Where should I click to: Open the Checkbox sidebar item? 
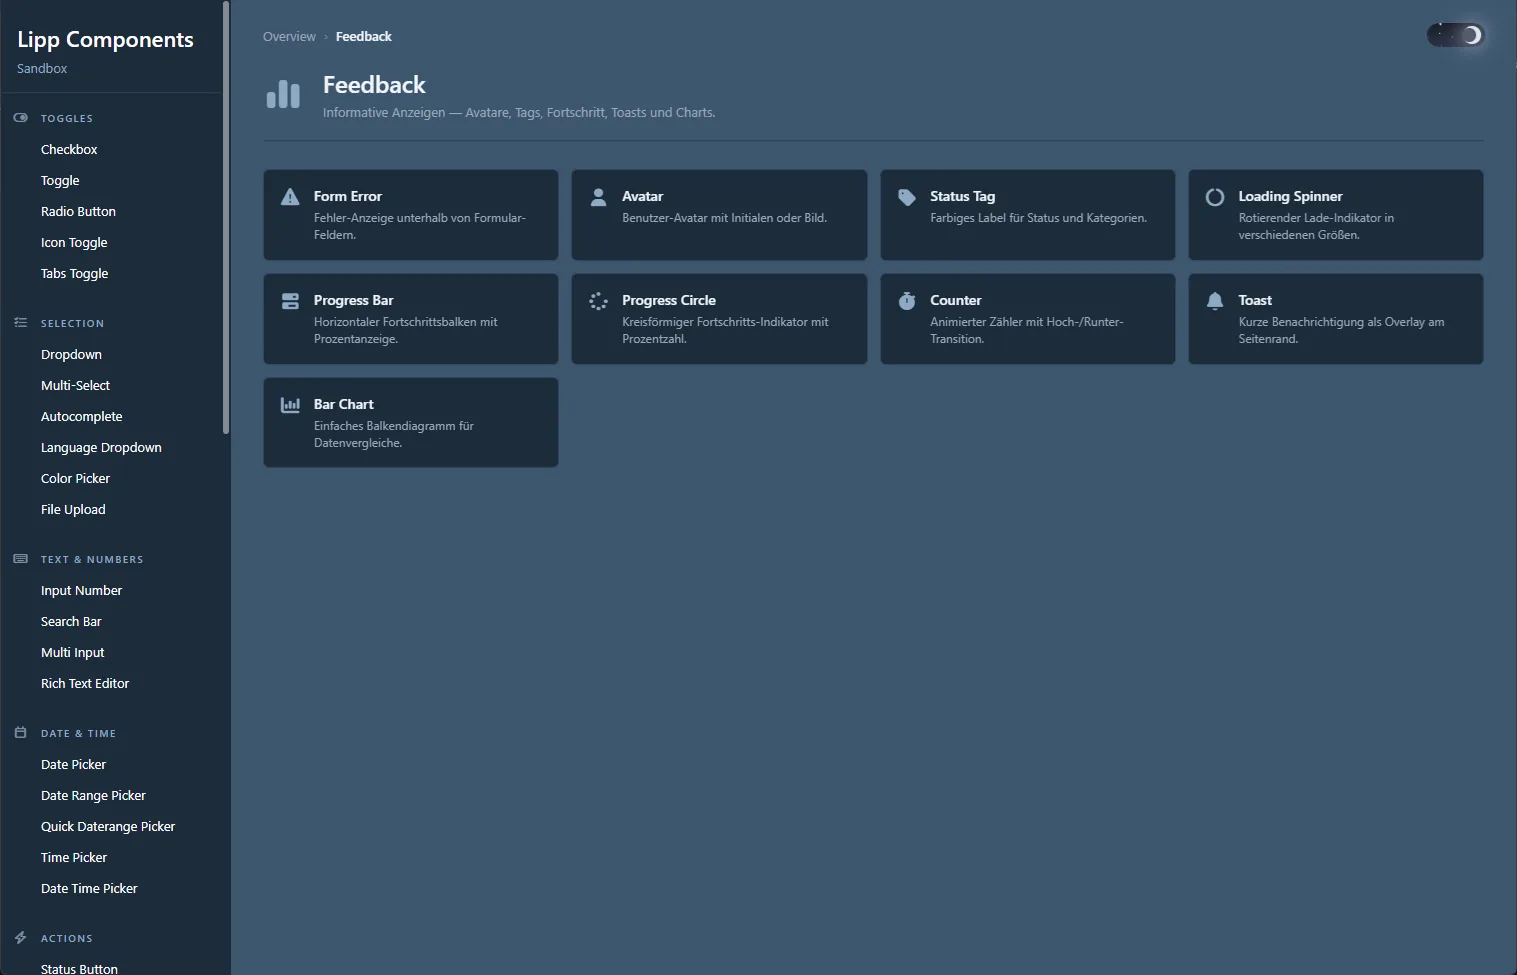point(69,149)
